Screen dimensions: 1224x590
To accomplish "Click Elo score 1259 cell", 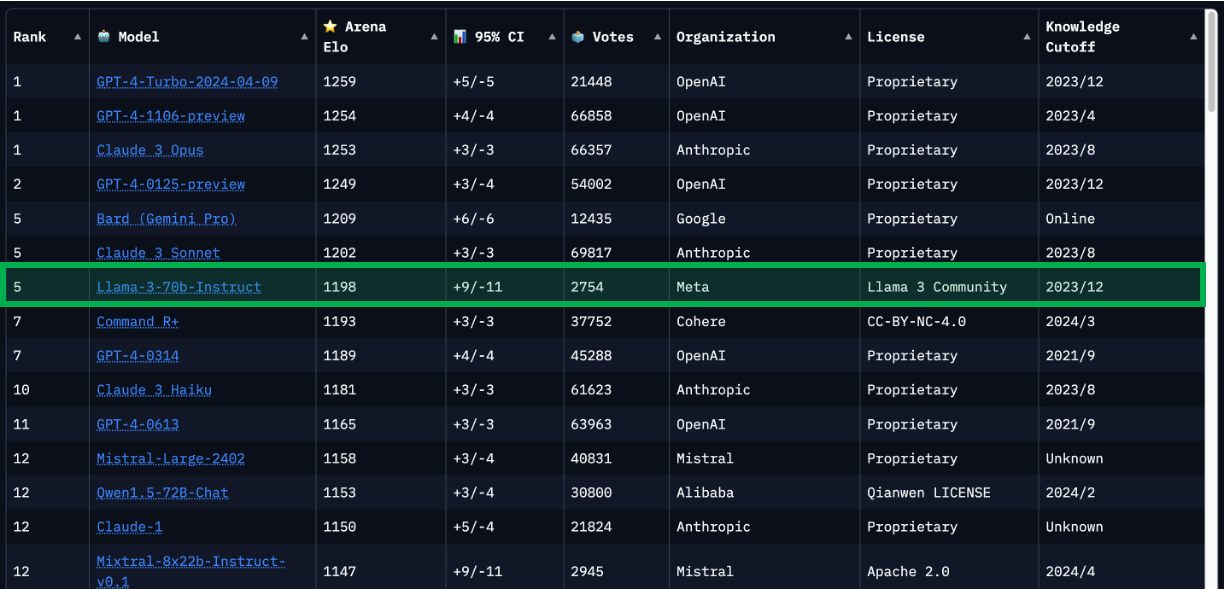I will [x=339, y=82].
